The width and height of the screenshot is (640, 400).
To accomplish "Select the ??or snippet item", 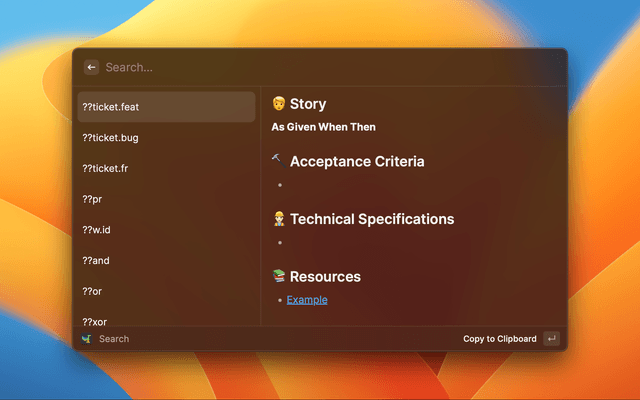I will (166, 291).
